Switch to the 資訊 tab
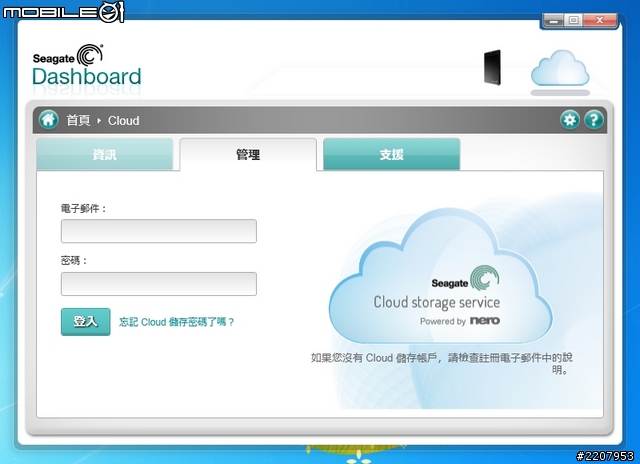The height and width of the screenshot is (464, 640). click(x=104, y=154)
